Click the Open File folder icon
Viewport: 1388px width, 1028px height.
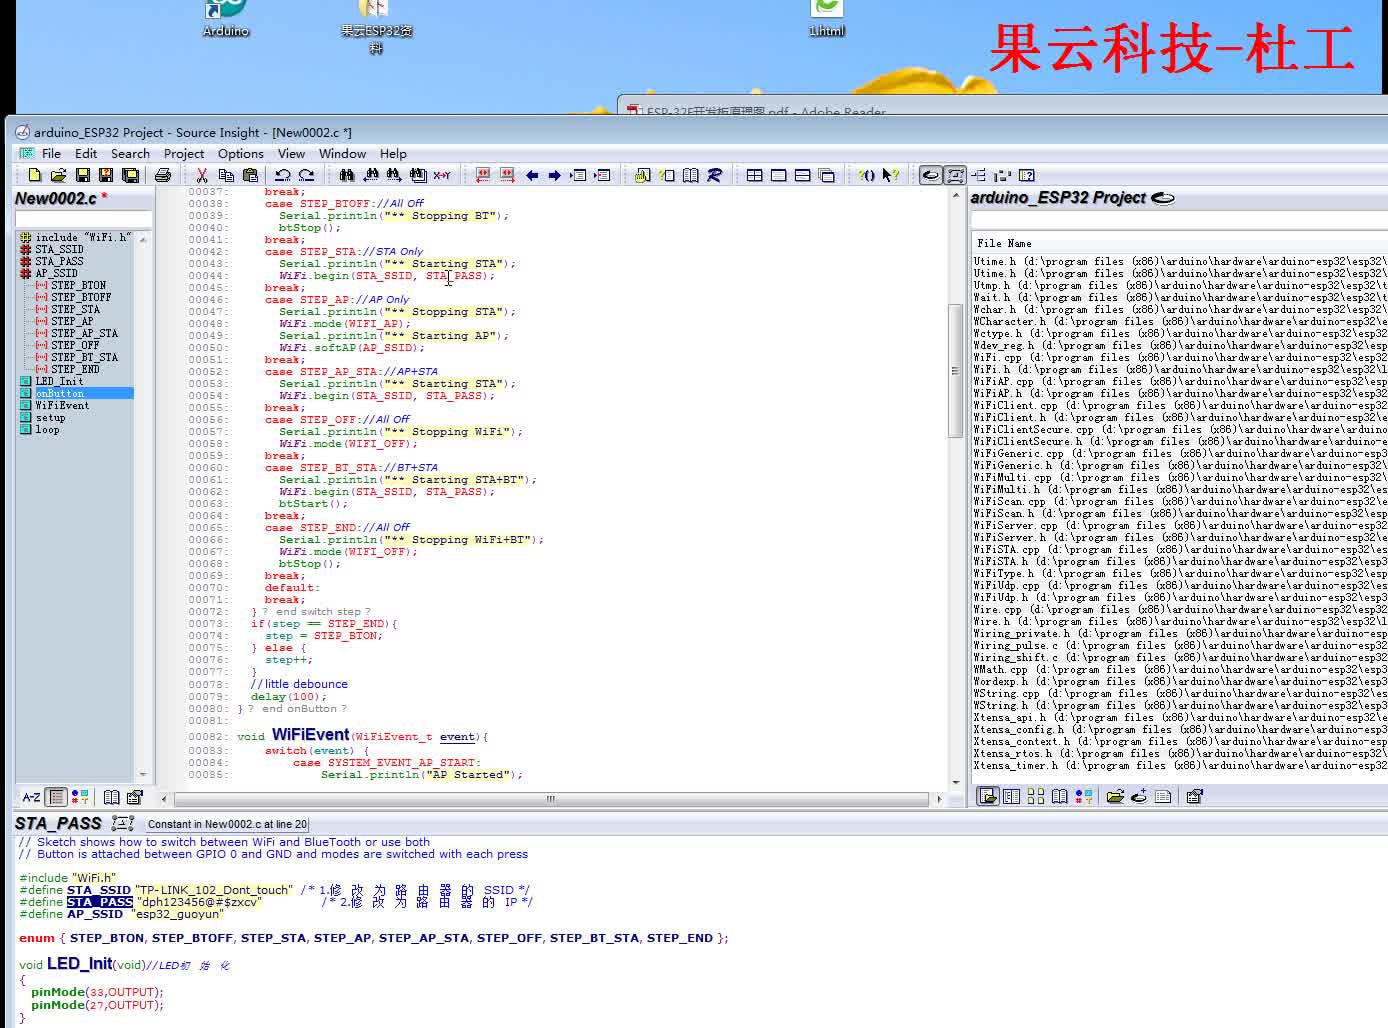pos(58,175)
